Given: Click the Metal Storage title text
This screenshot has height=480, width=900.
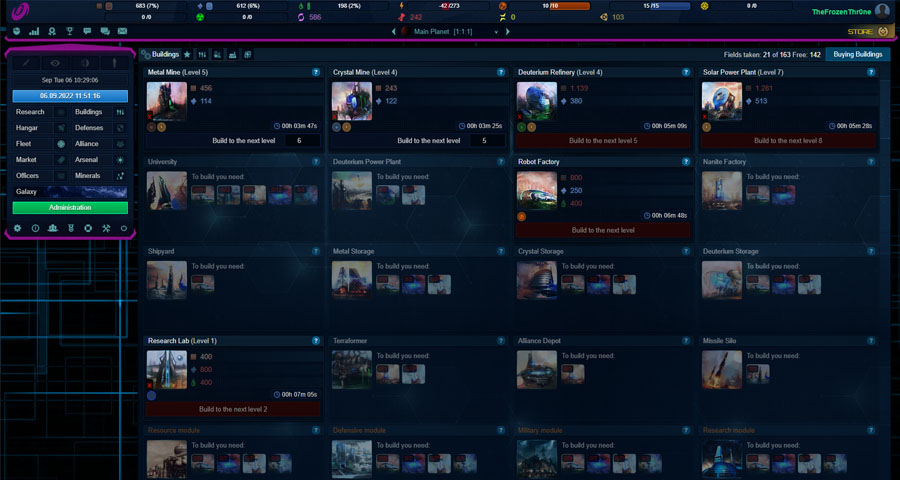Looking at the screenshot, I should (x=354, y=251).
